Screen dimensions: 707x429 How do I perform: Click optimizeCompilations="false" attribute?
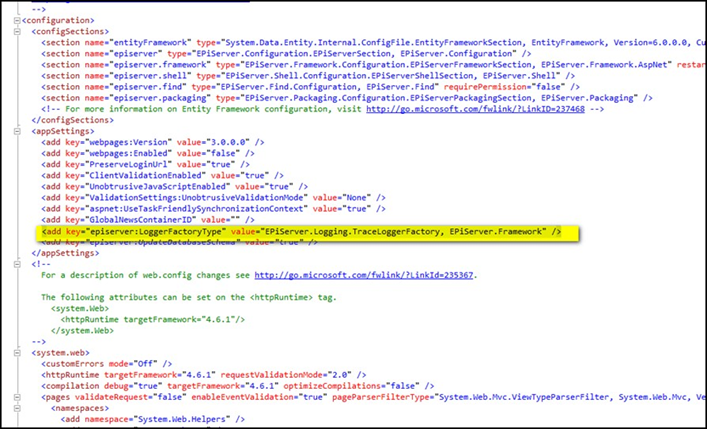tap(353, 386)
